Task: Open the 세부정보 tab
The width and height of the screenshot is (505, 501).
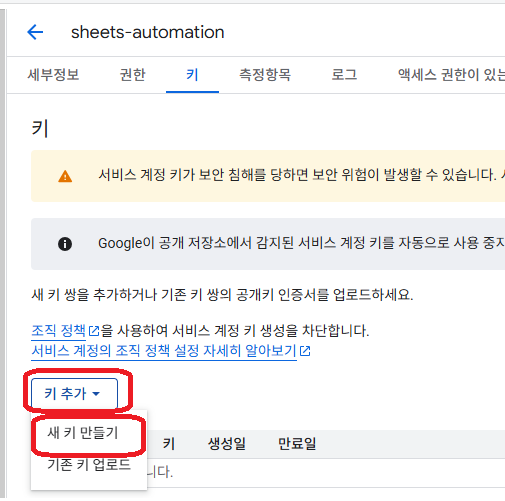Action: click(x=53, y=75)
